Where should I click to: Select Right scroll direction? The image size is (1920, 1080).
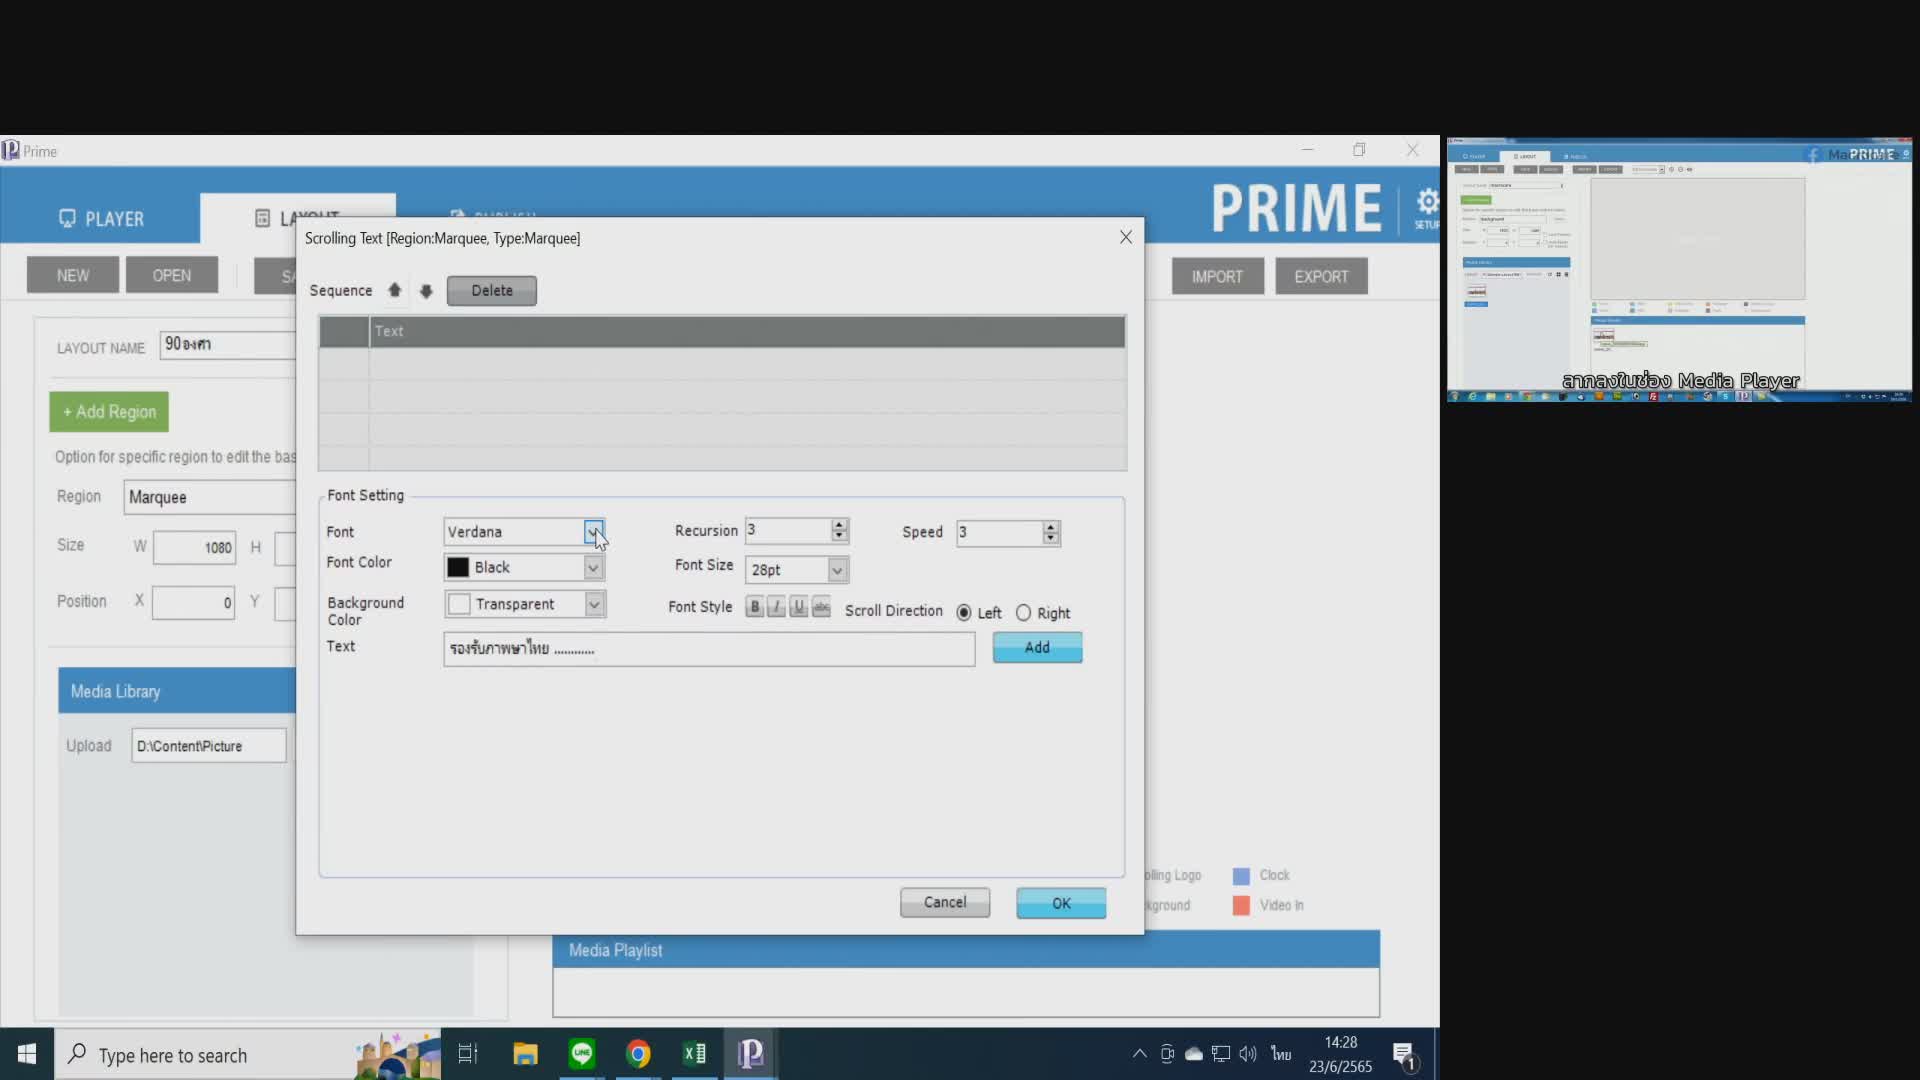click(1024, 613)
